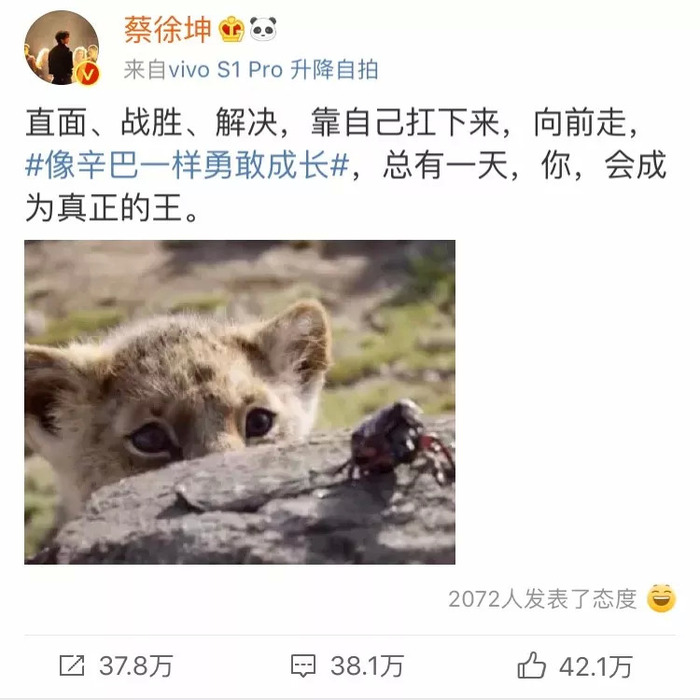700x700 pixels.
Task: Open the 蔡徐坤 username link
Action: (167, 30)
